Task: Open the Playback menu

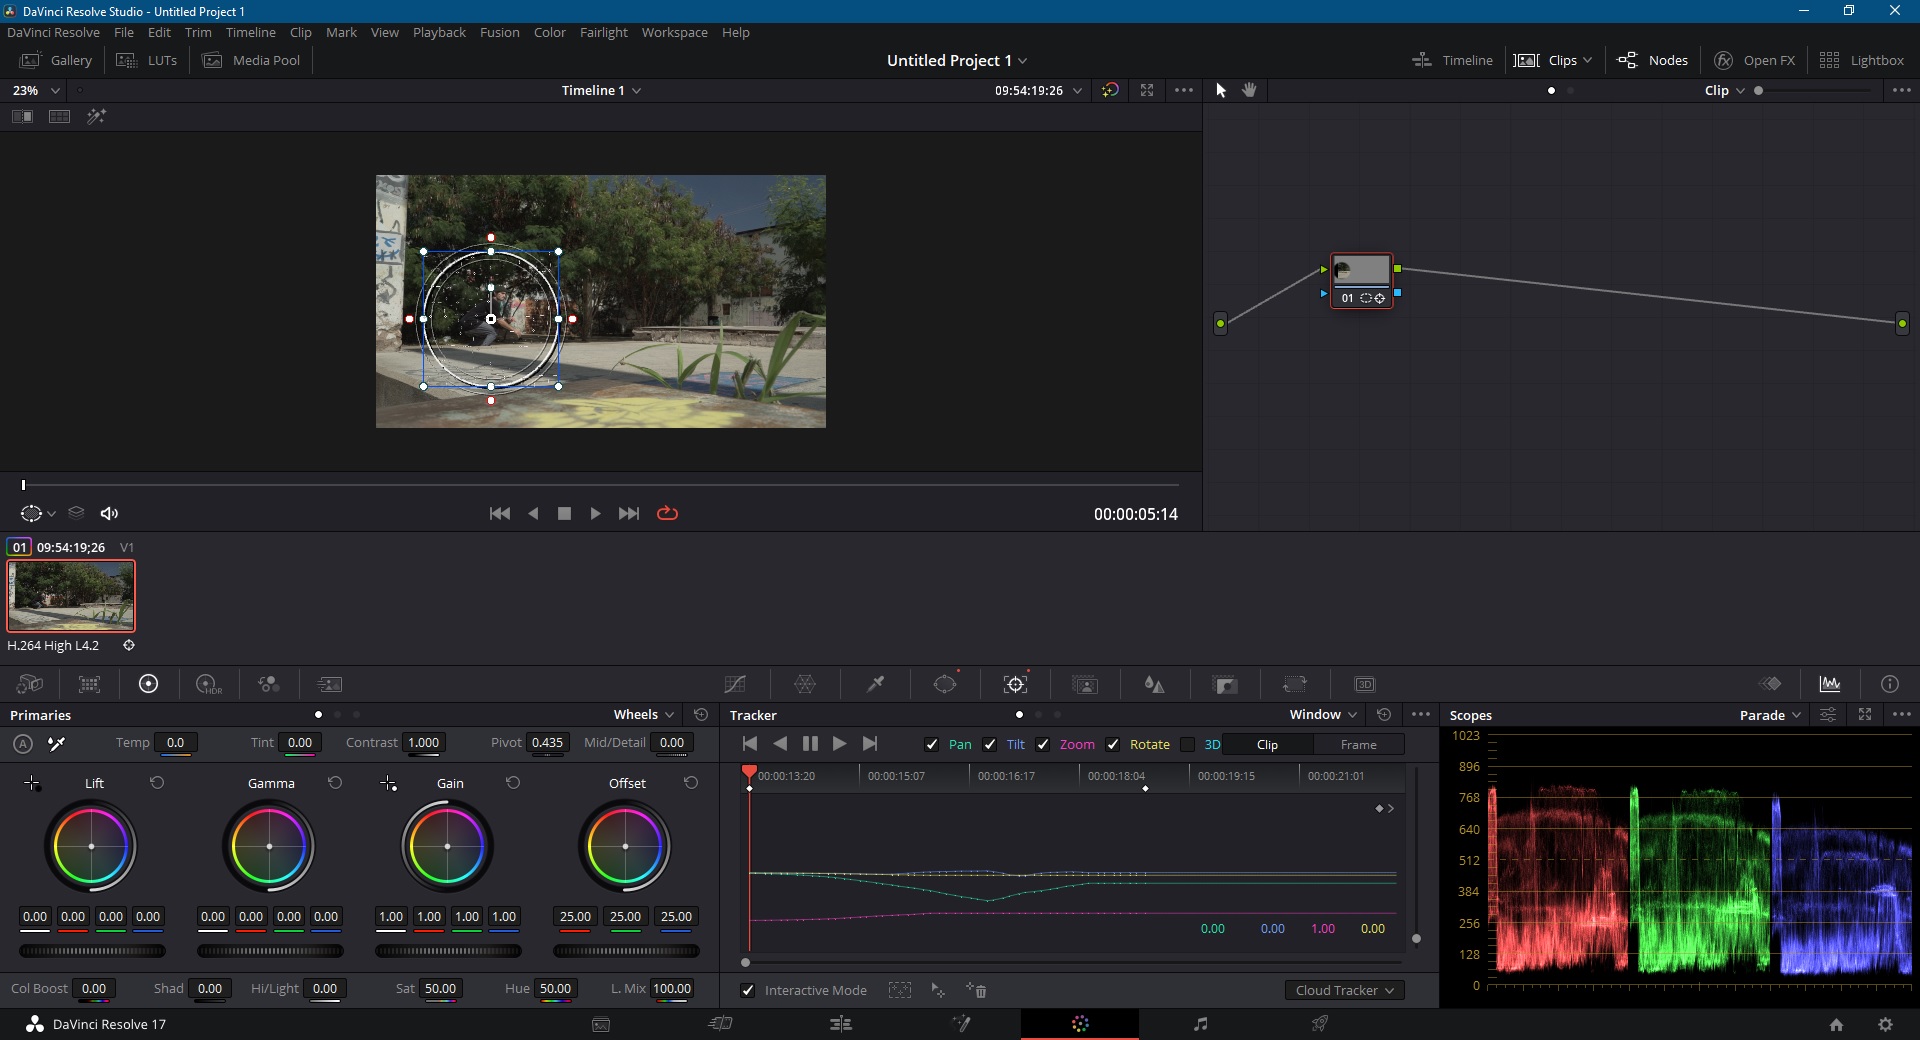Action: pyautogui.click(x=439, y=32)
